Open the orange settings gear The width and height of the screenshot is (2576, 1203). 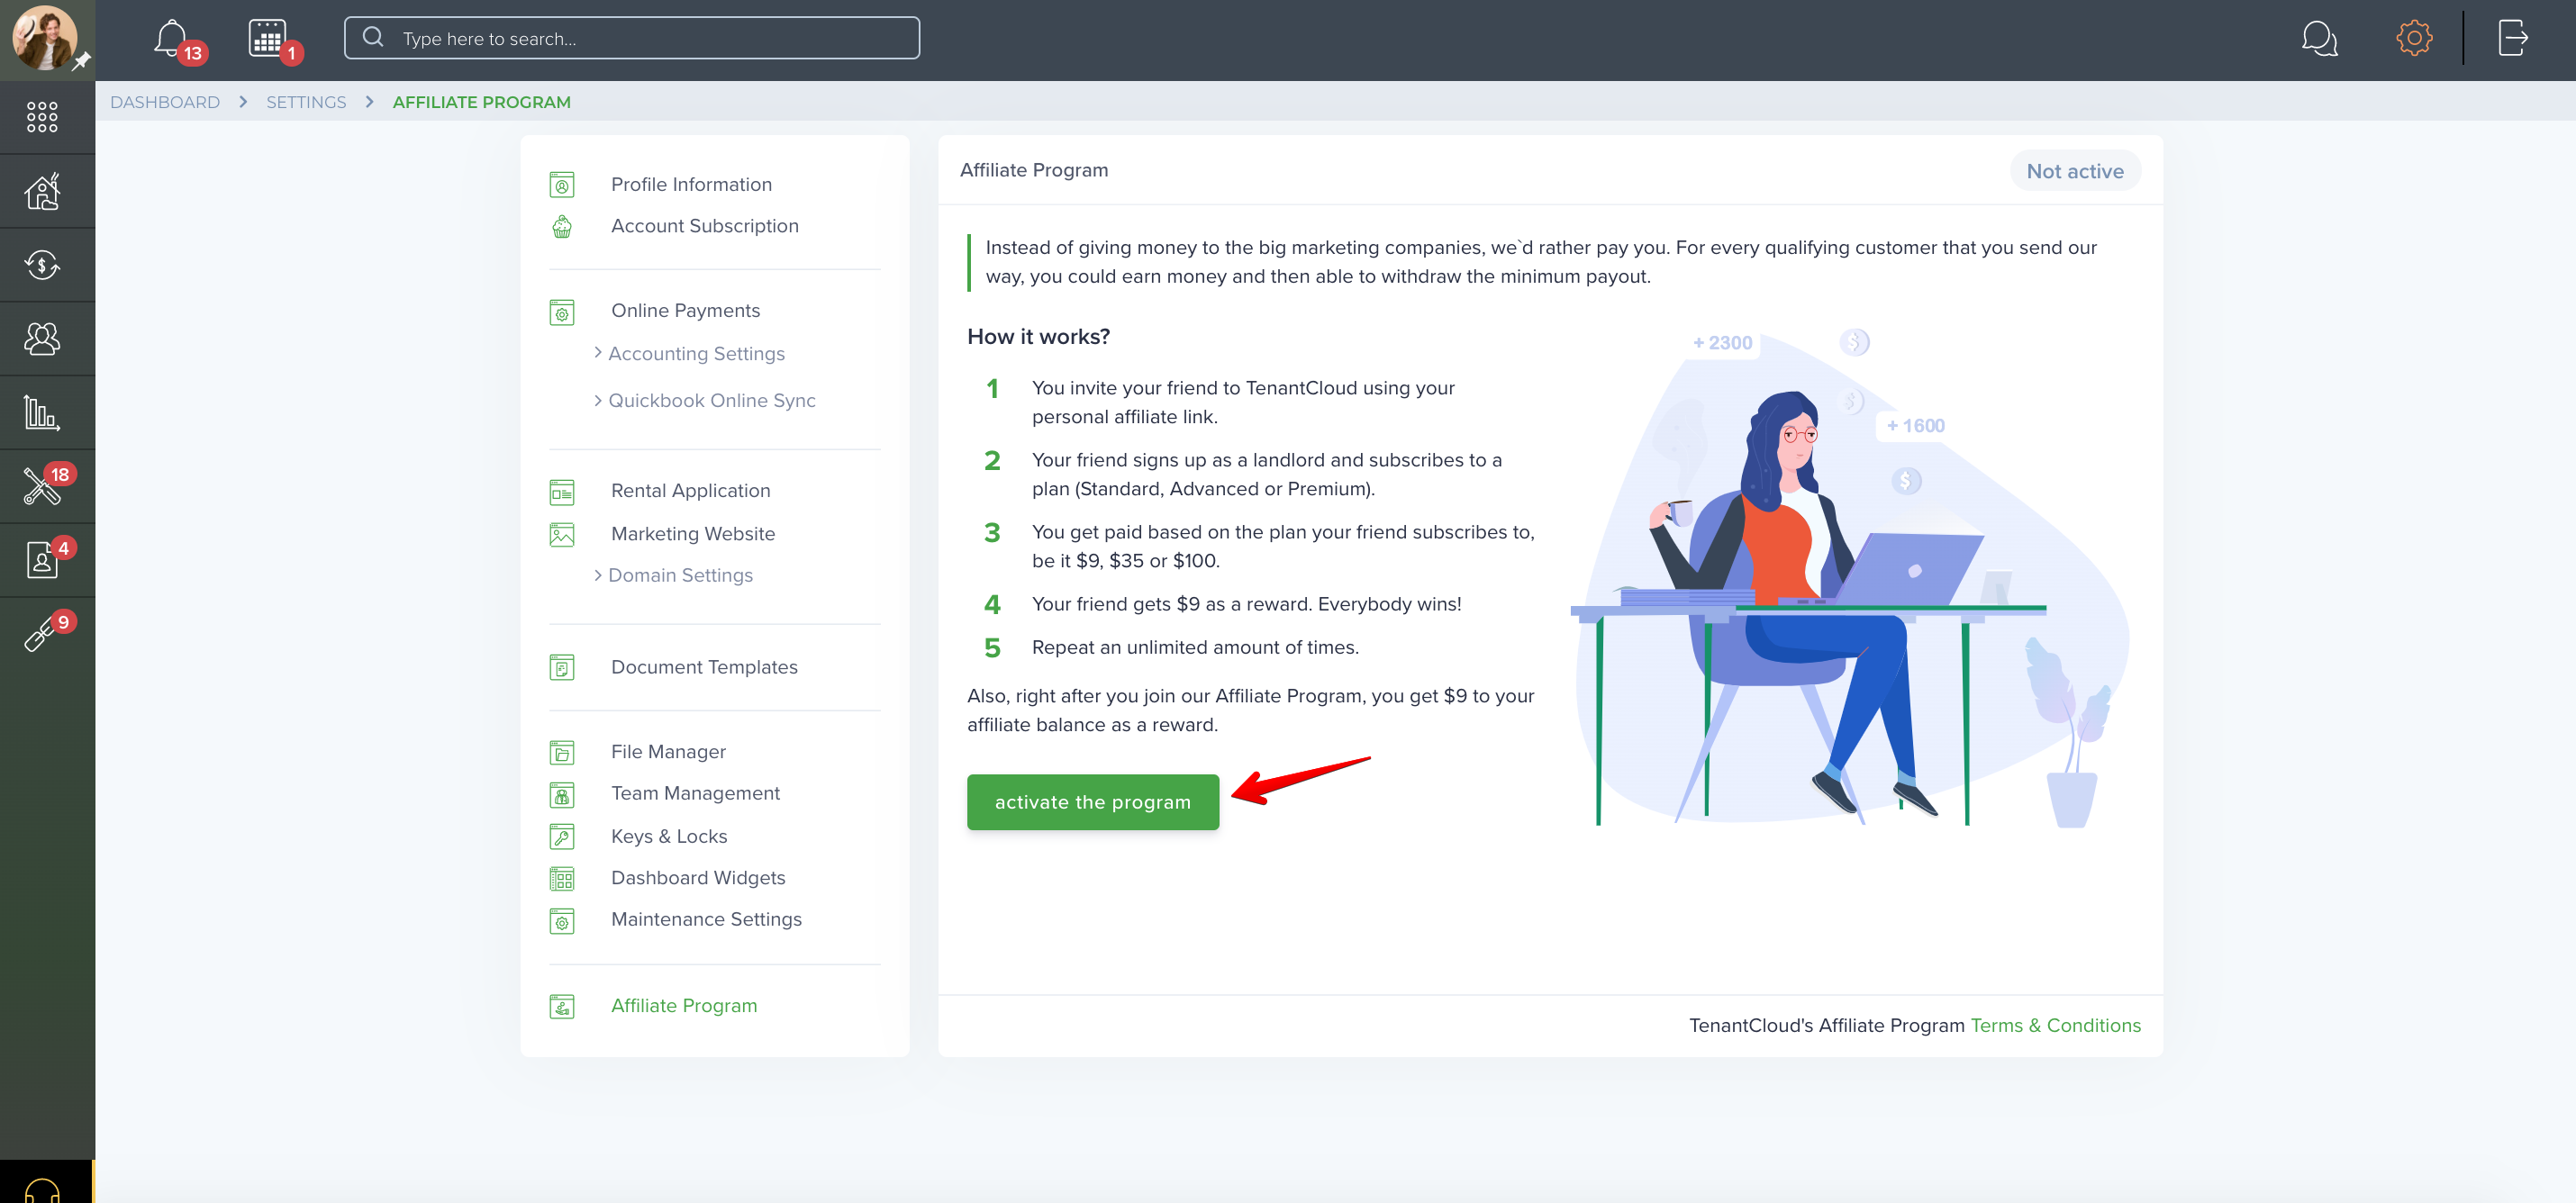point(2413,38)
